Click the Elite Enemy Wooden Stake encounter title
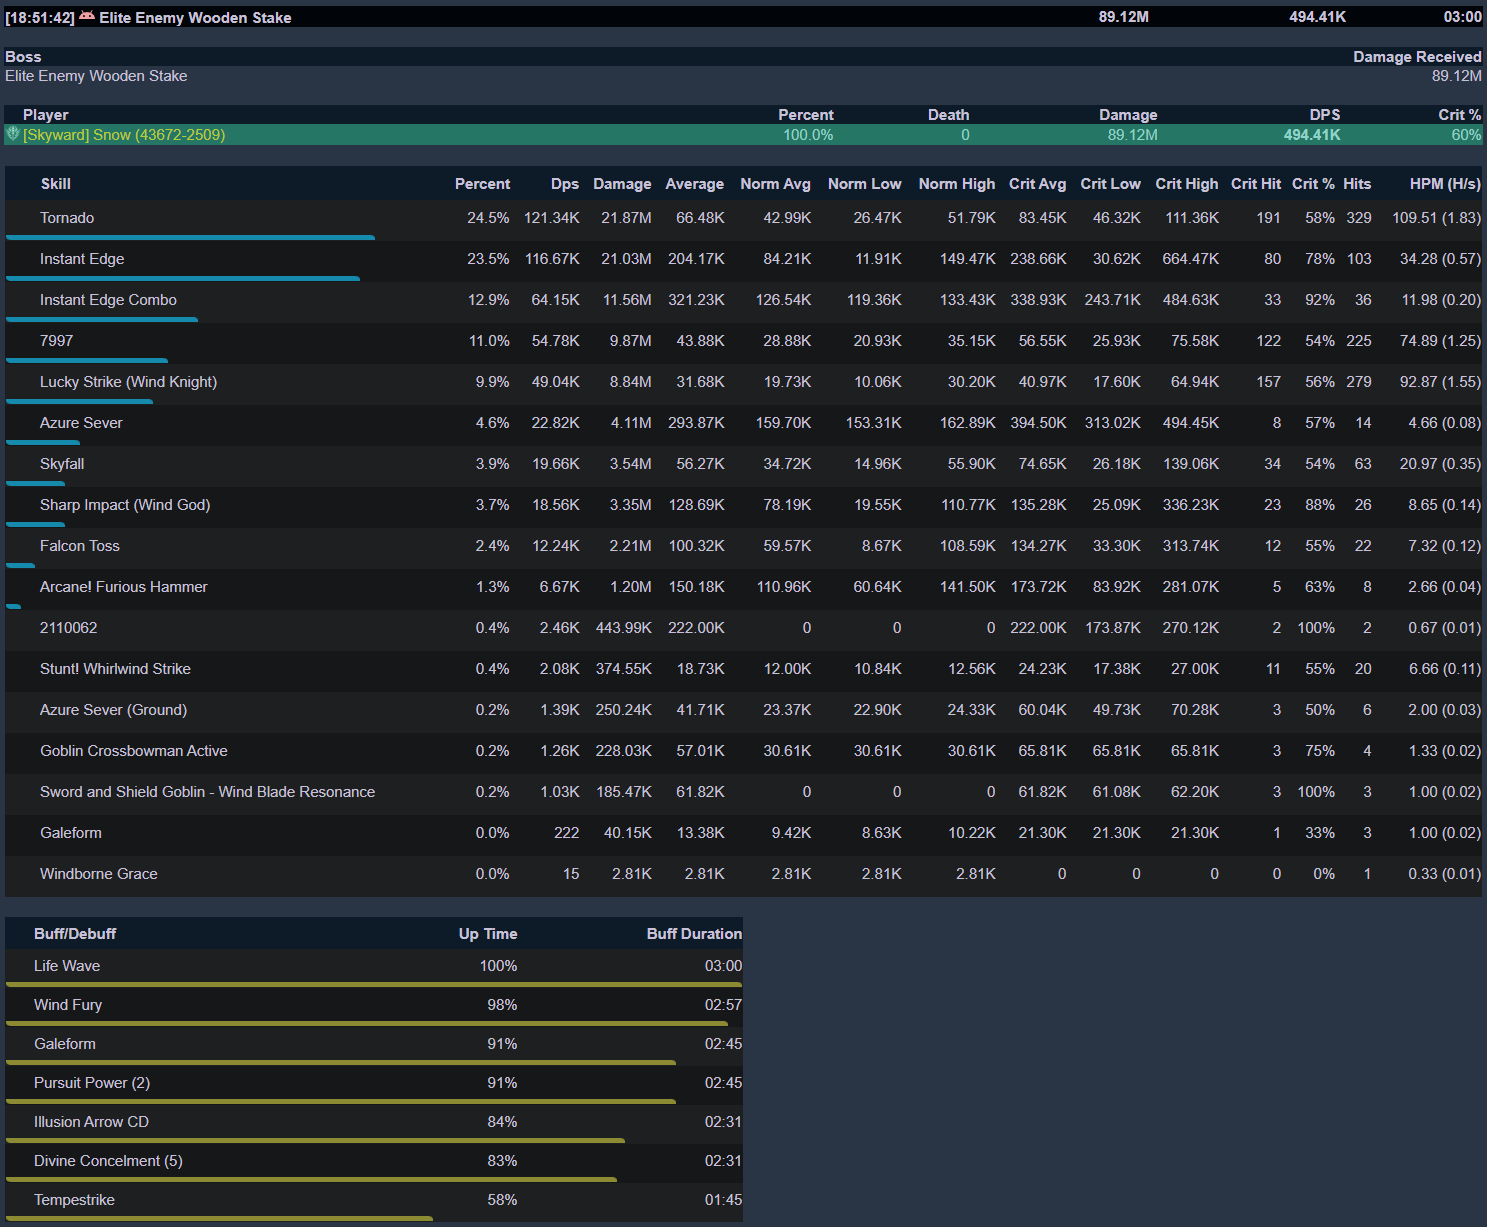The width and height of the screenshot is (1487, 1227). point(195,17)
